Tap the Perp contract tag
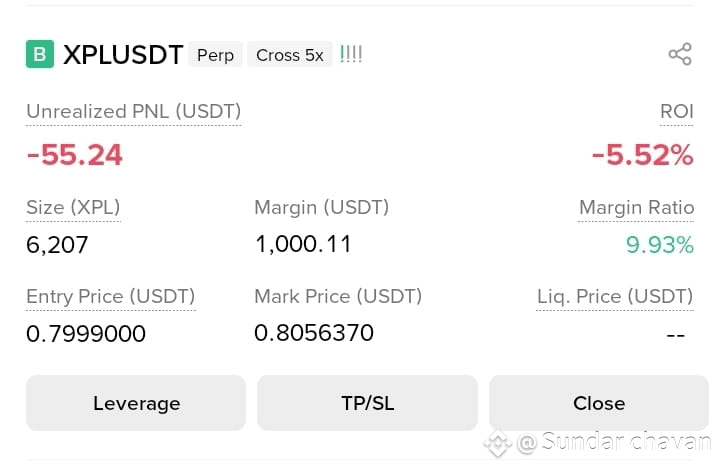Viewport: 720px width, 469px height. click(215, 55)
